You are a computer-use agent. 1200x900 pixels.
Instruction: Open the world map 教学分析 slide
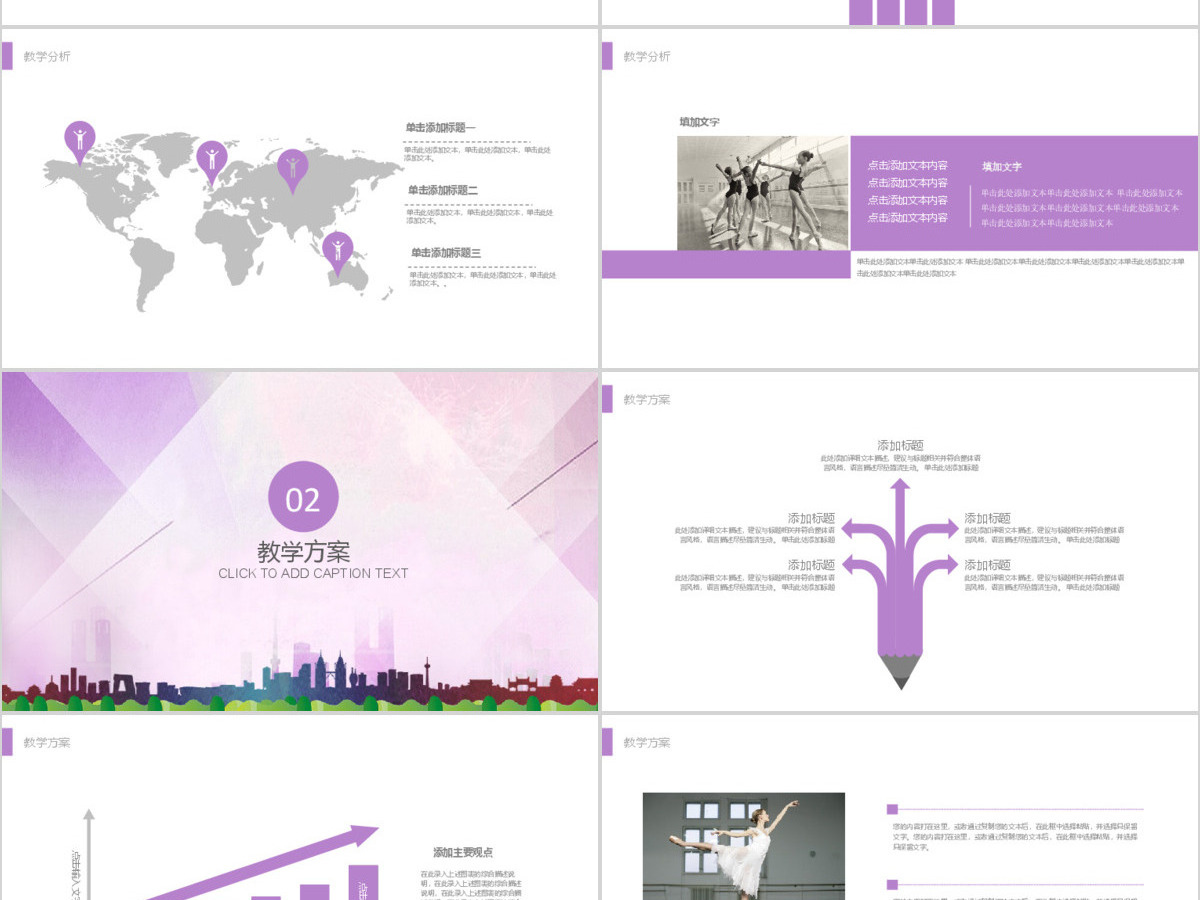pos(300,198)
